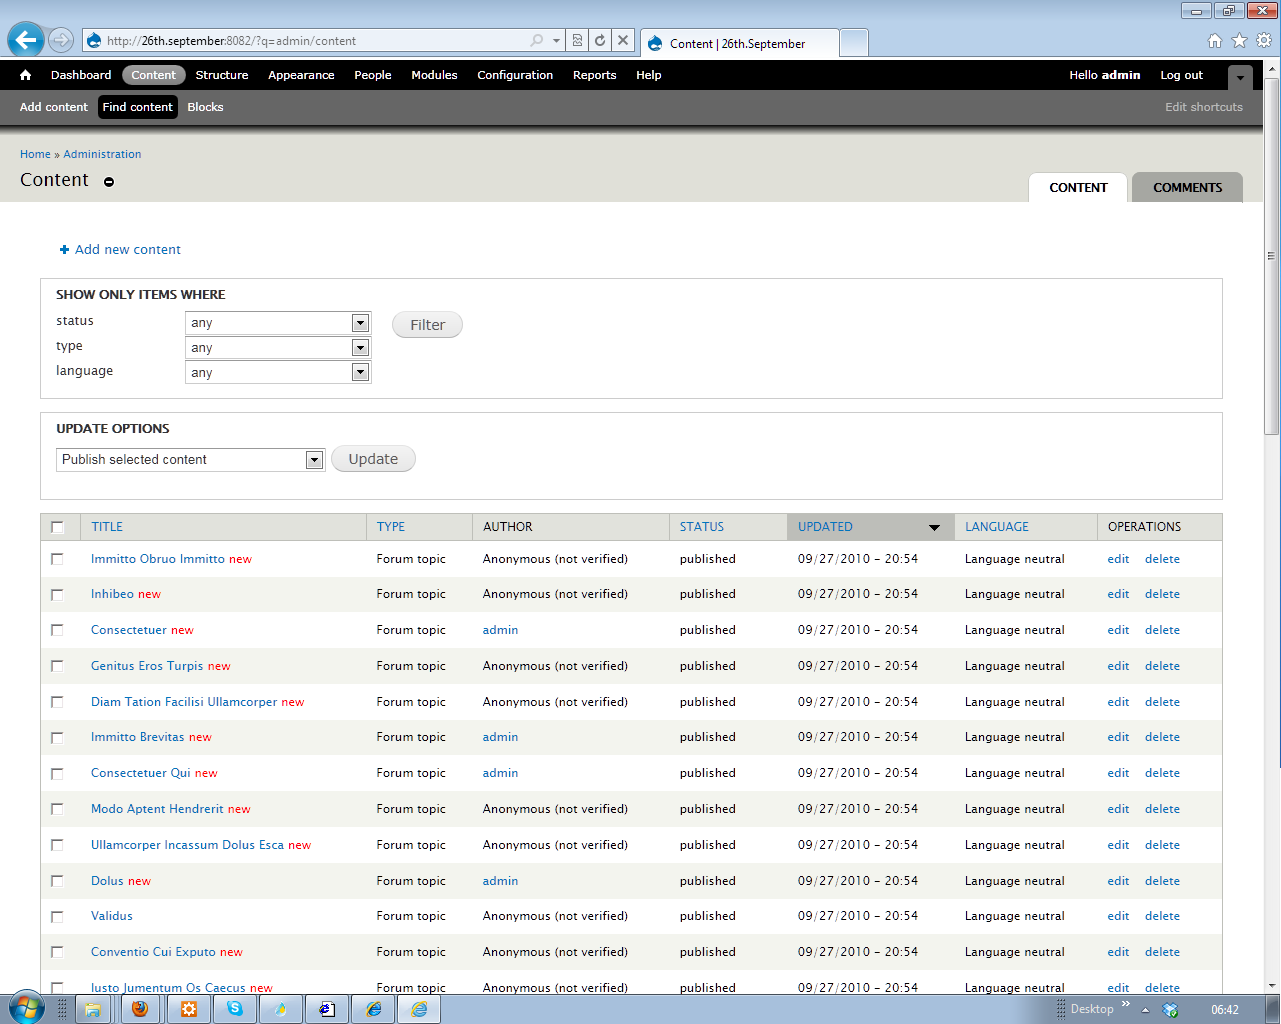
Task: Open the Publish selected content dropdown
Action: [x=314, y=460]
